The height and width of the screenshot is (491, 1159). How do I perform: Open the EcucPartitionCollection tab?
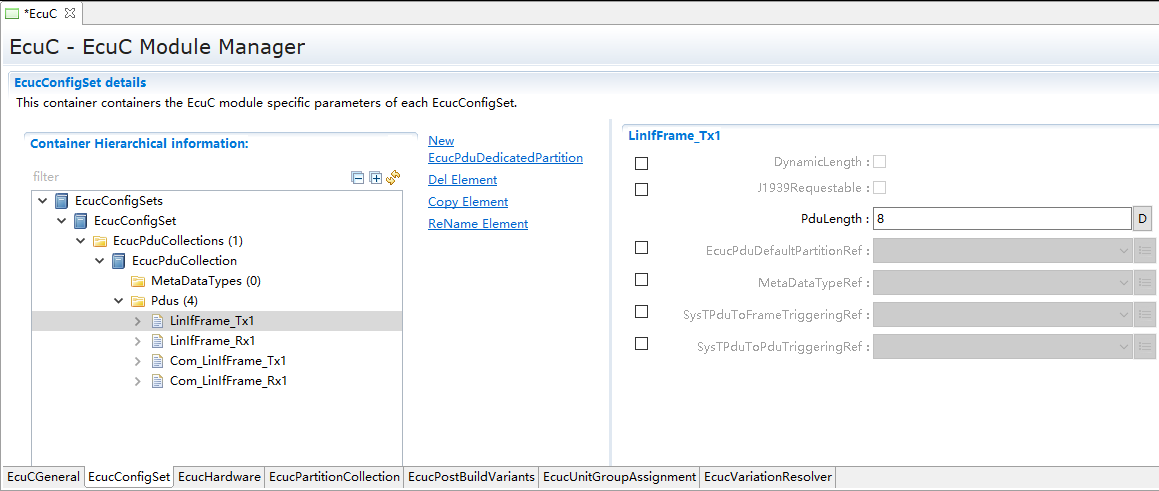click(x=334, y=477)
